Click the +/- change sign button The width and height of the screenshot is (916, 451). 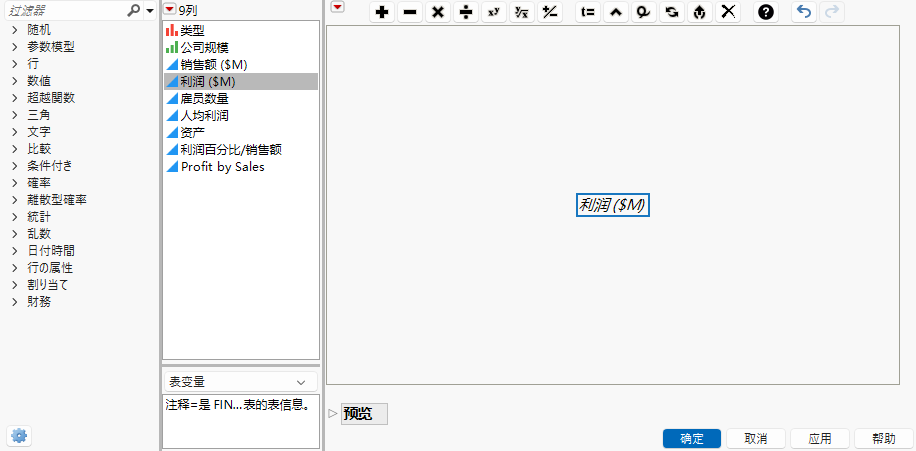(550, 12)
